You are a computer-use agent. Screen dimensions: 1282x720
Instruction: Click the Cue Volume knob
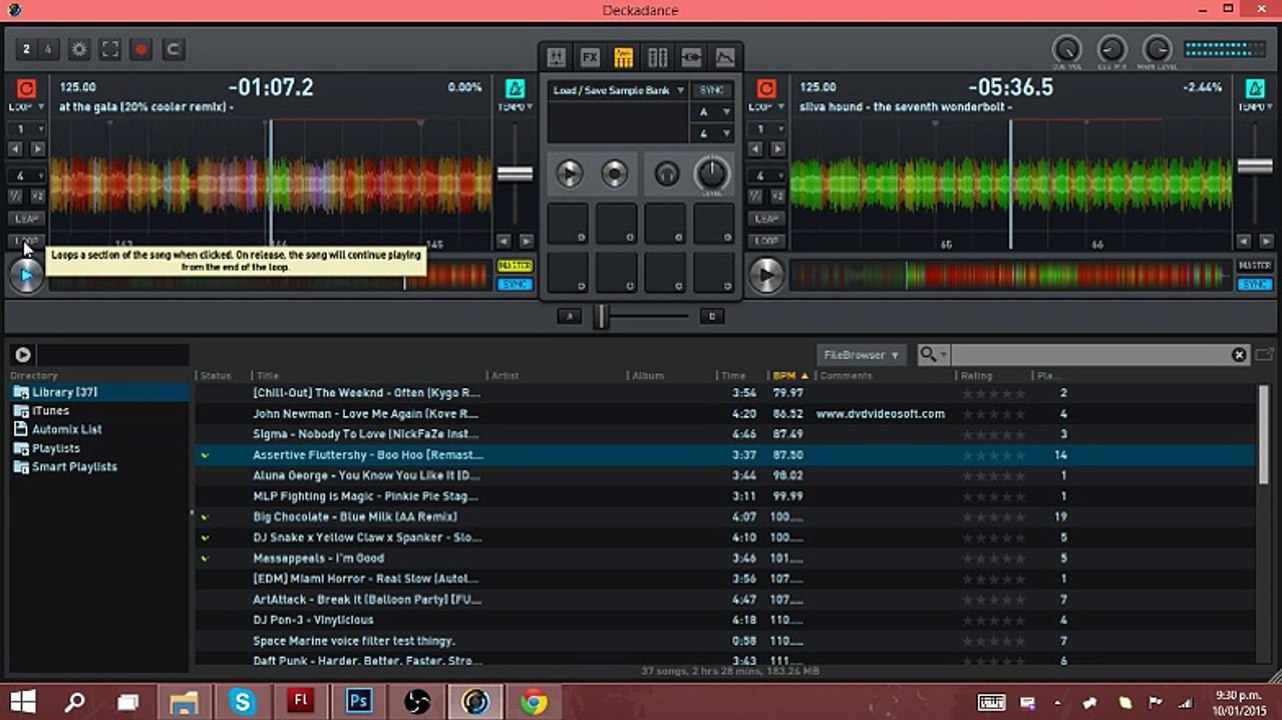click(x=1067, y=49)
